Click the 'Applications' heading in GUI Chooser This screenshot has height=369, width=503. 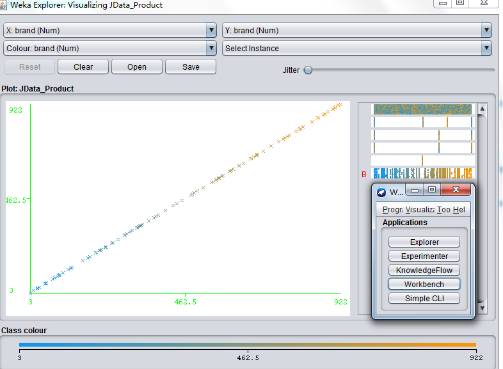tap(405, 222)
